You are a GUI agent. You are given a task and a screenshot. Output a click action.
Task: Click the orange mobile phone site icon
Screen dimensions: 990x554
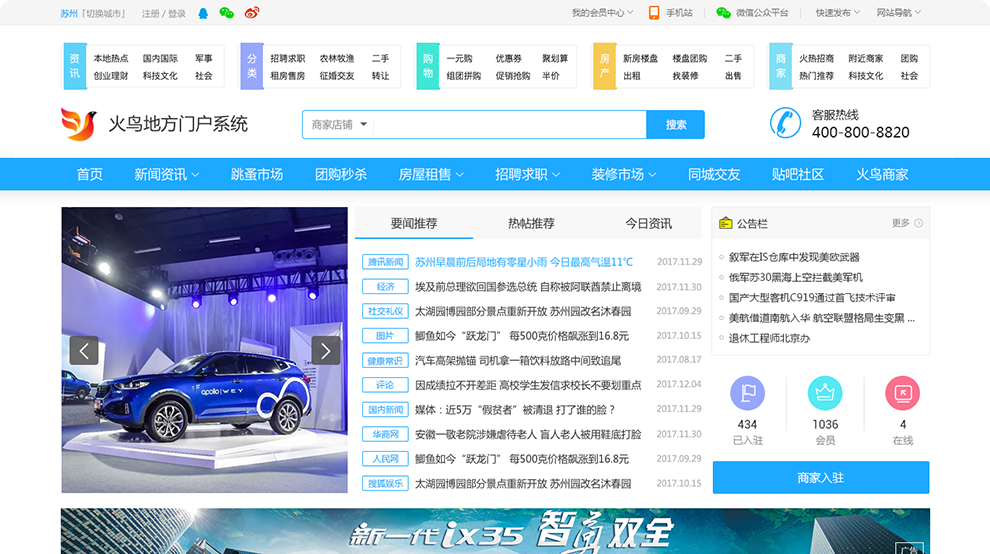click(x=654, y=13)
